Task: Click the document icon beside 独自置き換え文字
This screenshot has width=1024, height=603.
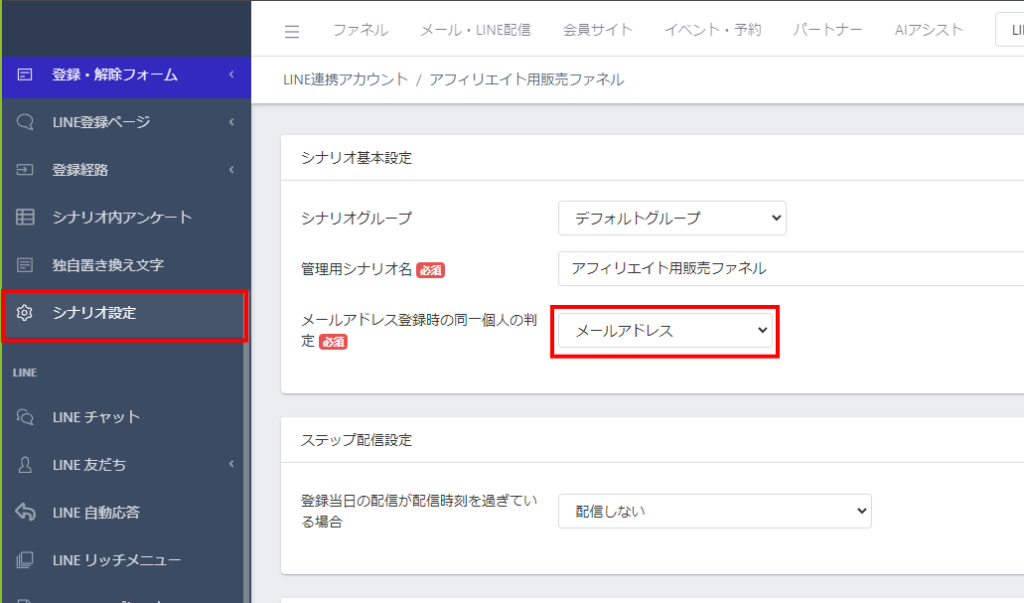Action: (x=26, y=265)
